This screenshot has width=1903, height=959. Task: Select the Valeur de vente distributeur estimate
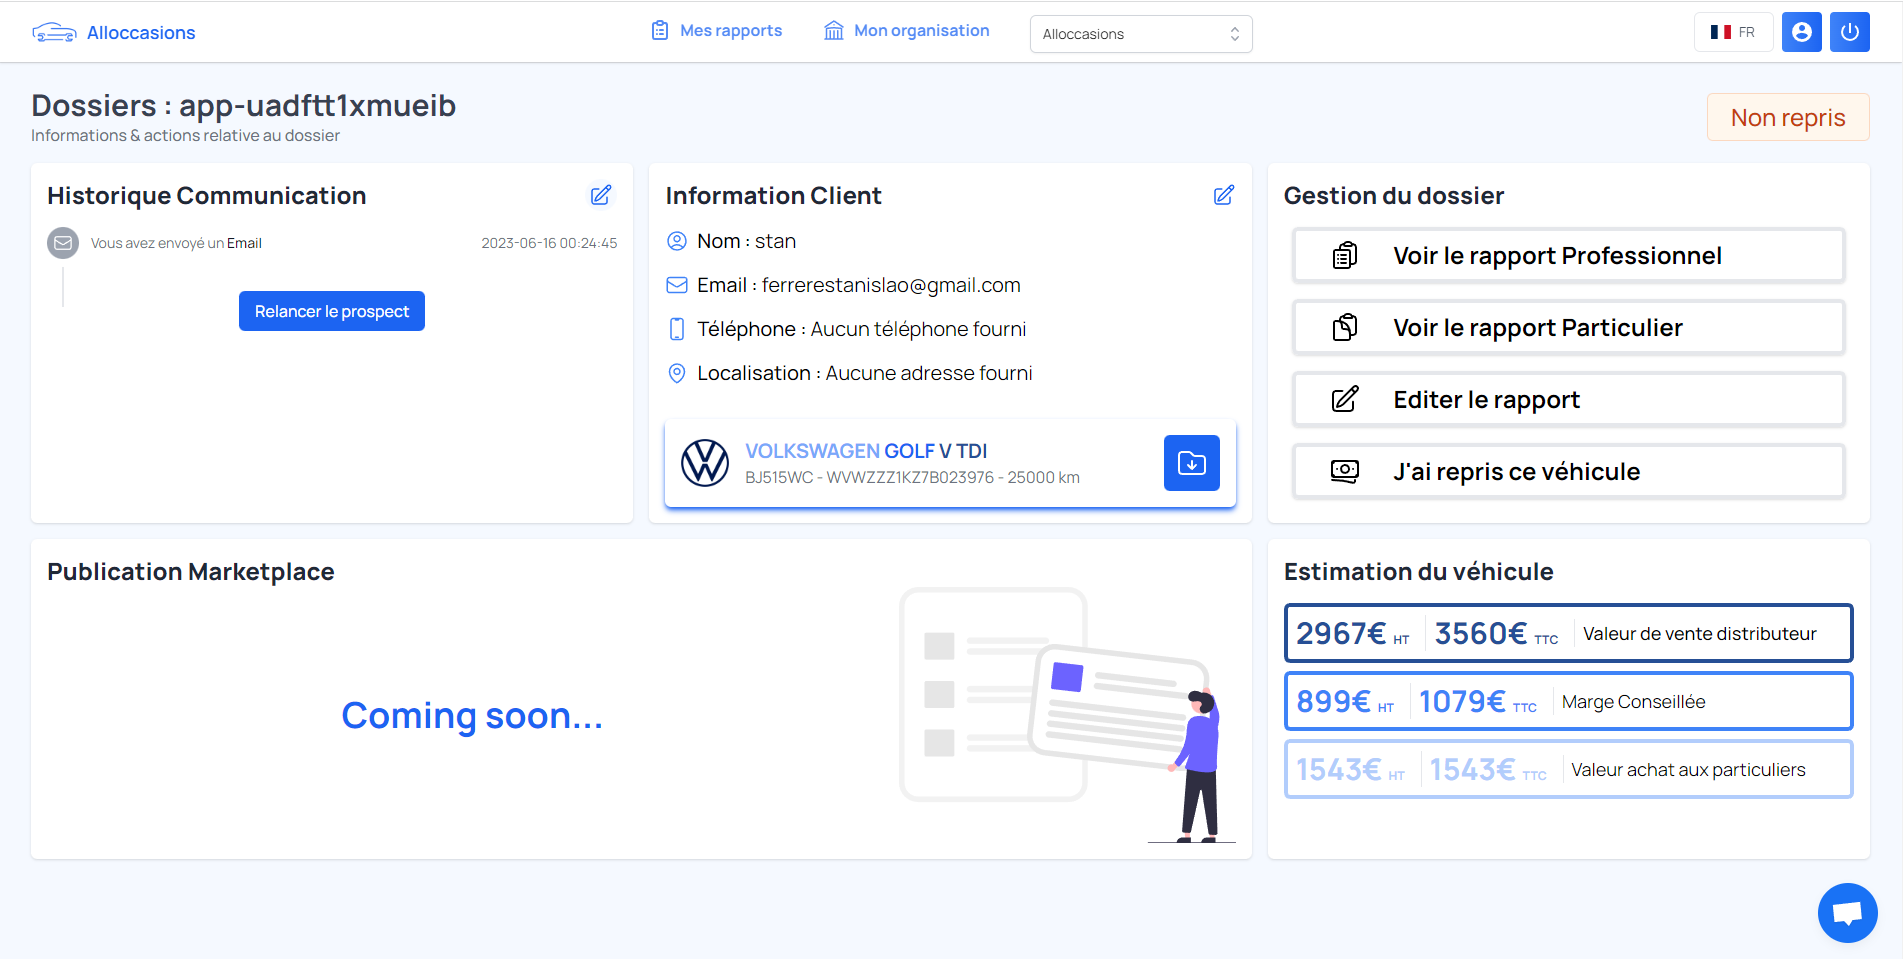pos(1567,633)
